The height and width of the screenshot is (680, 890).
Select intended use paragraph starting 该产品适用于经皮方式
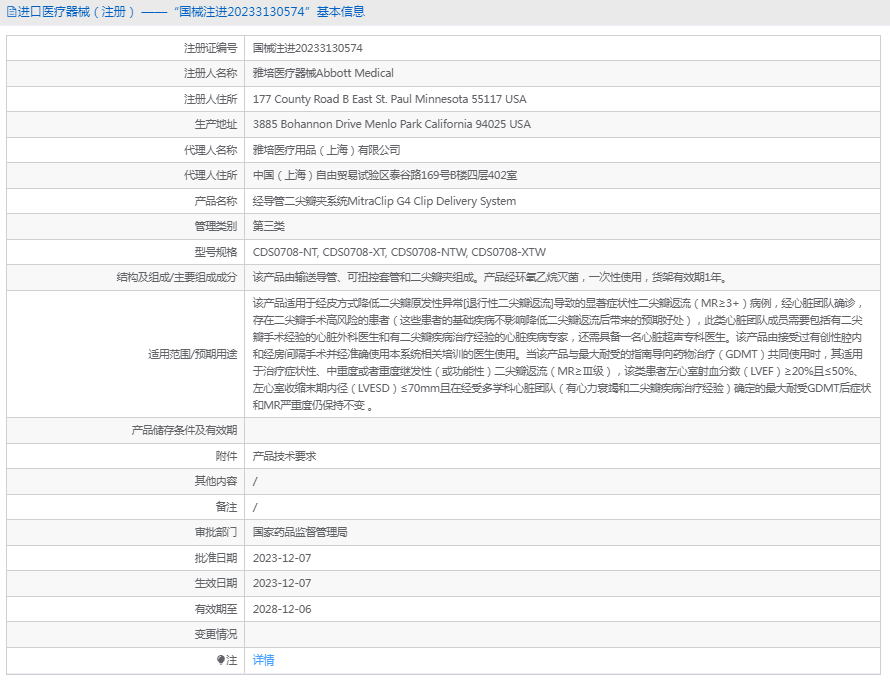pos(562,354)
